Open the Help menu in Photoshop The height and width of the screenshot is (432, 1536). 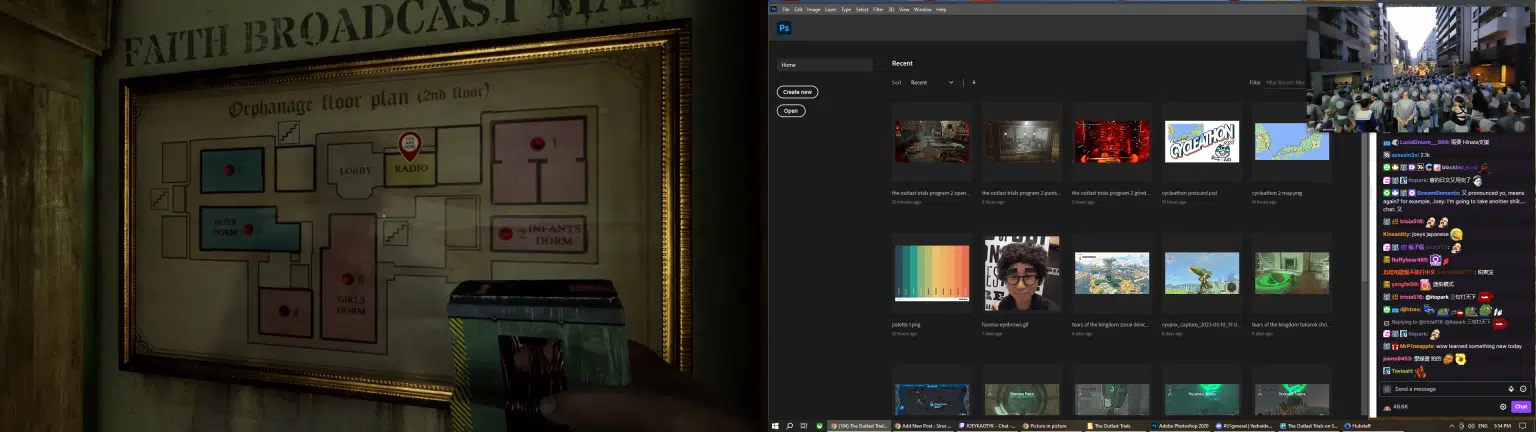[941, 9]
